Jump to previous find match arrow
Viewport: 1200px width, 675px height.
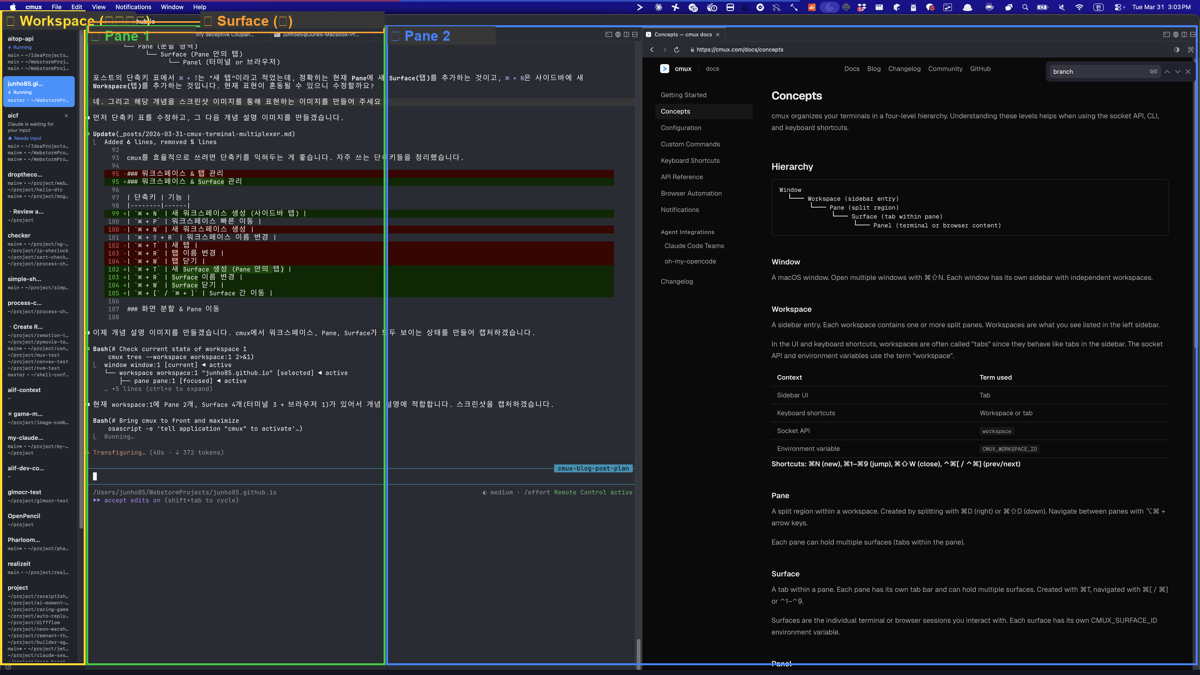(x=1166, y=72)
